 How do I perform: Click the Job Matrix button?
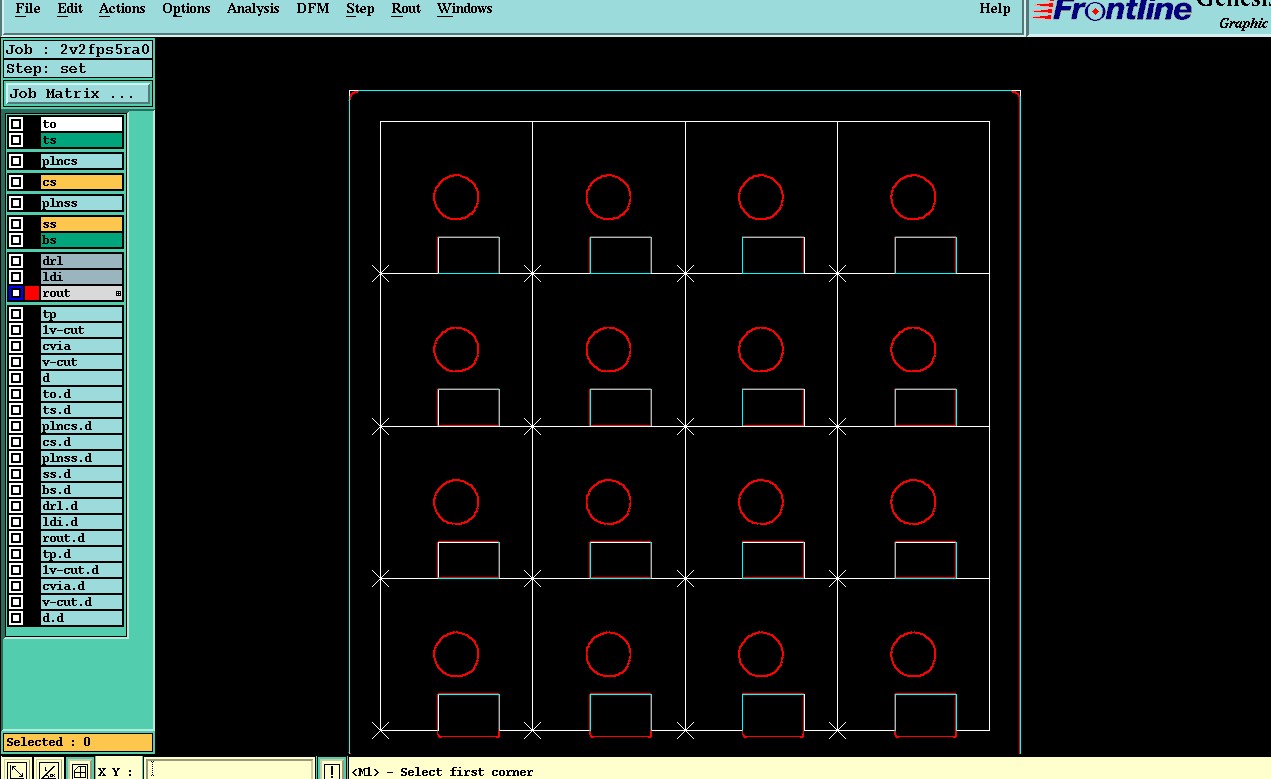click(78, 94)
